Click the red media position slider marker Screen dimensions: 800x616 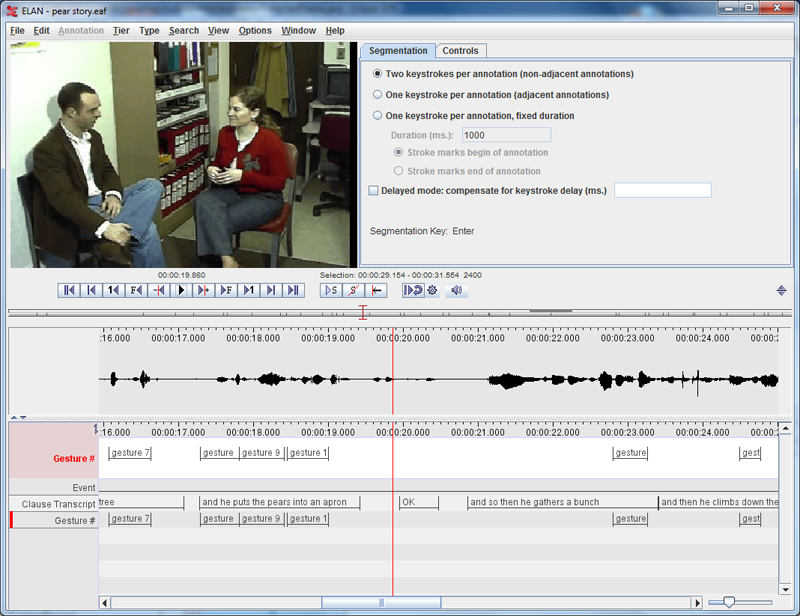tap(363, 312)
